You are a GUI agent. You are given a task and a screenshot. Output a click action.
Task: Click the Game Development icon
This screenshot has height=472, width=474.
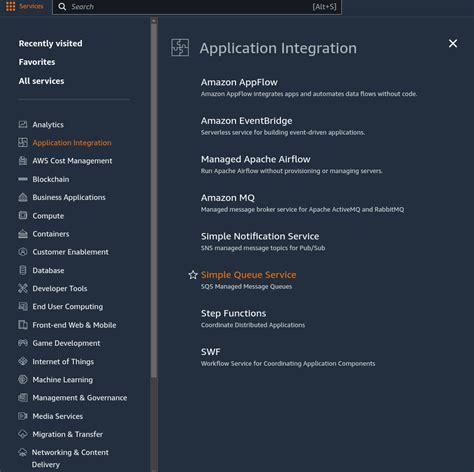click(23, 343)
